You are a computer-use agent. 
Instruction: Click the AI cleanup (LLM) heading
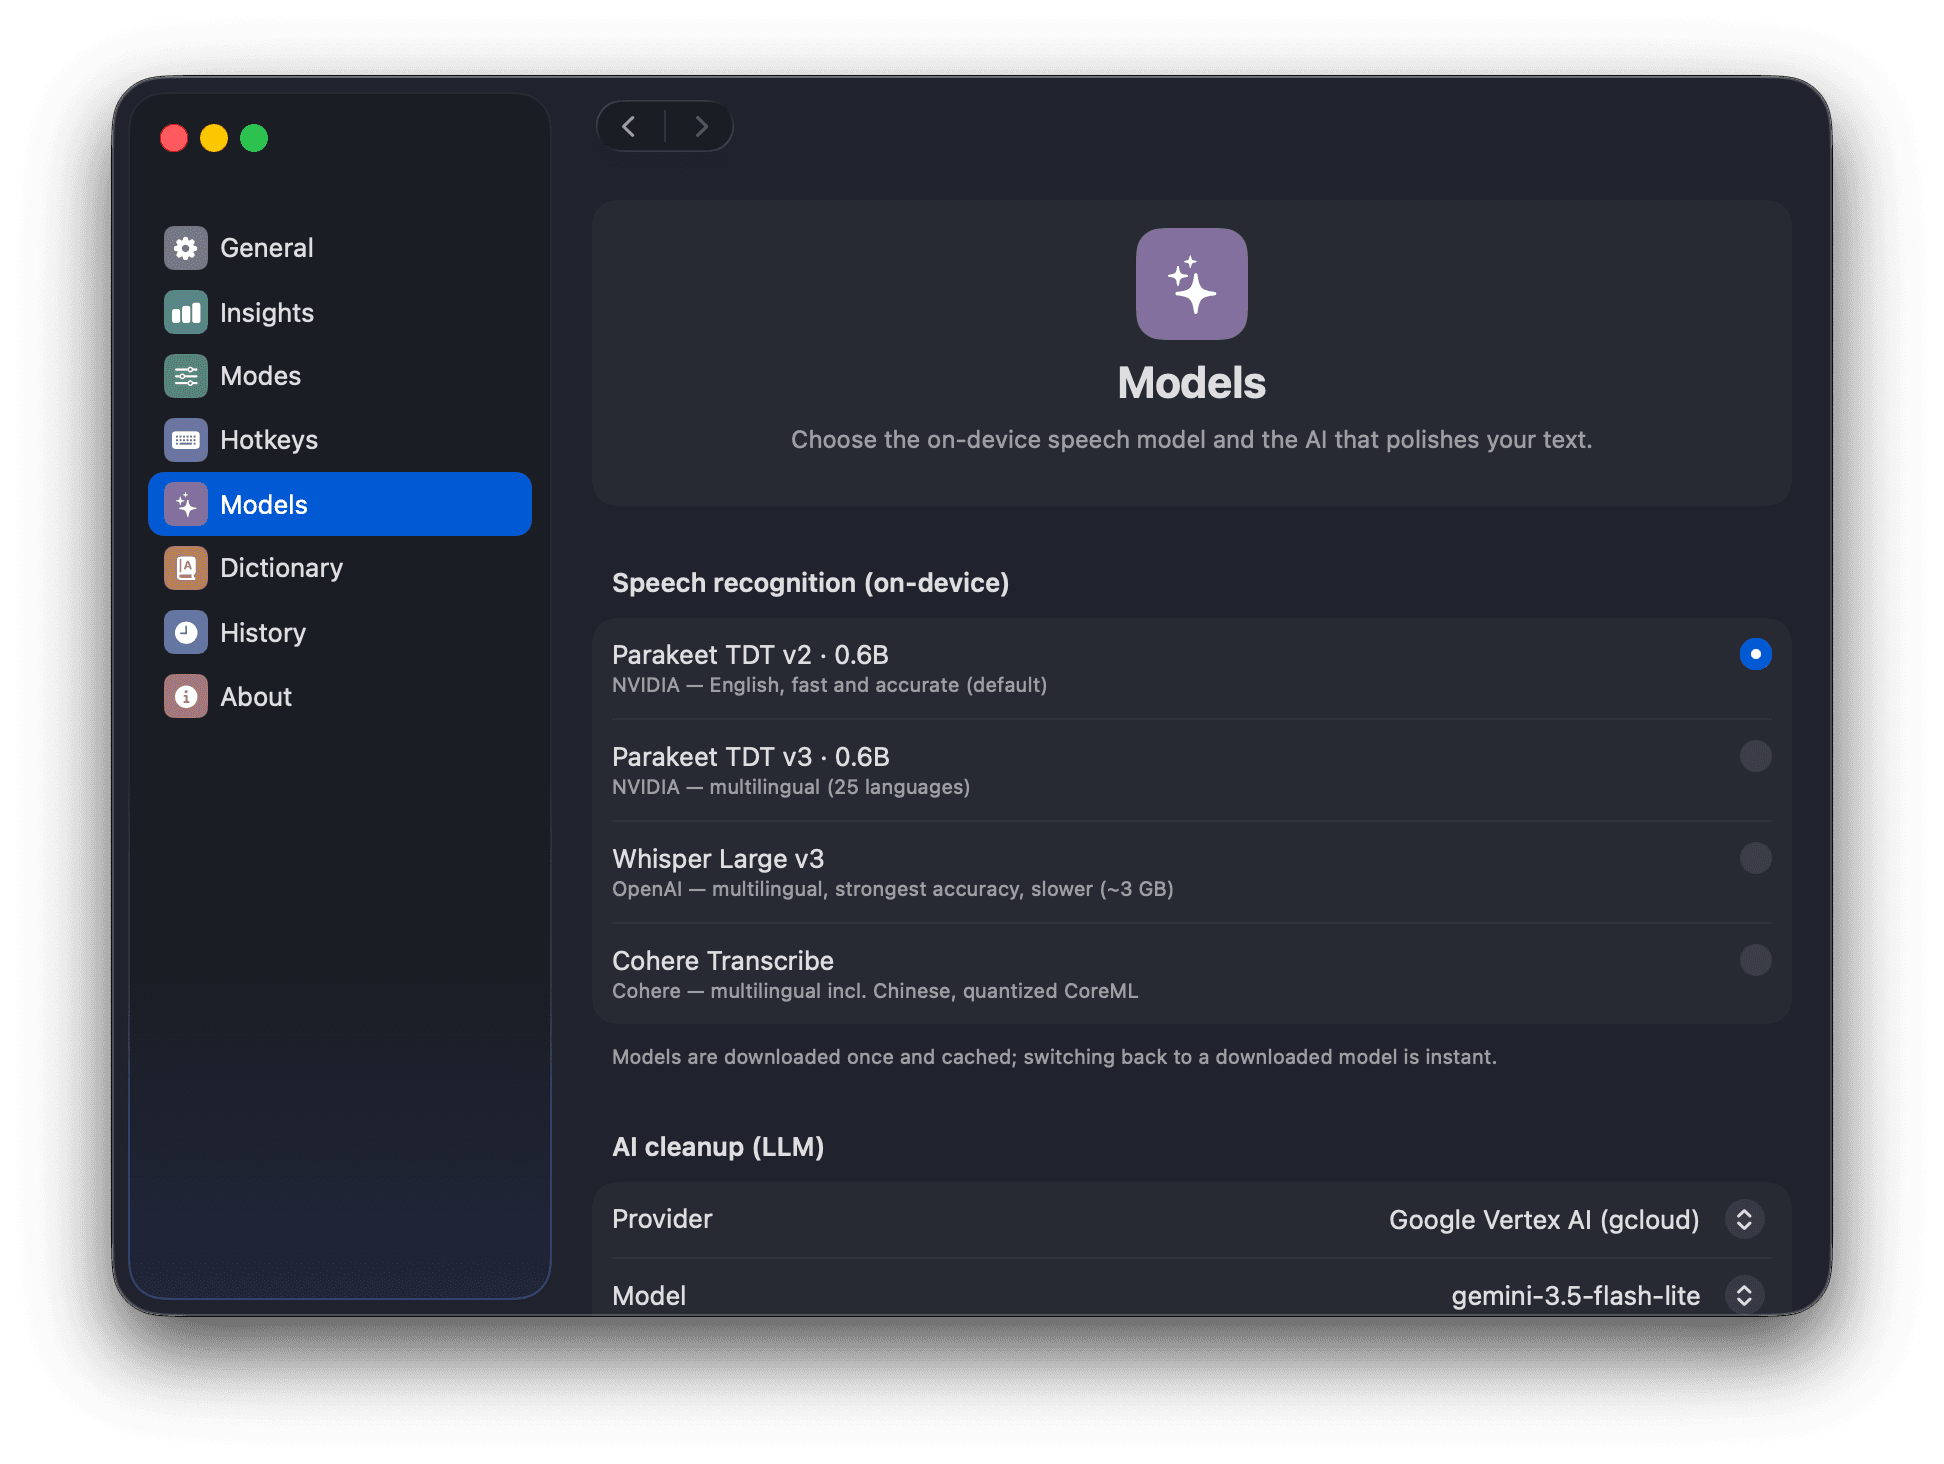click(718, 1147)
